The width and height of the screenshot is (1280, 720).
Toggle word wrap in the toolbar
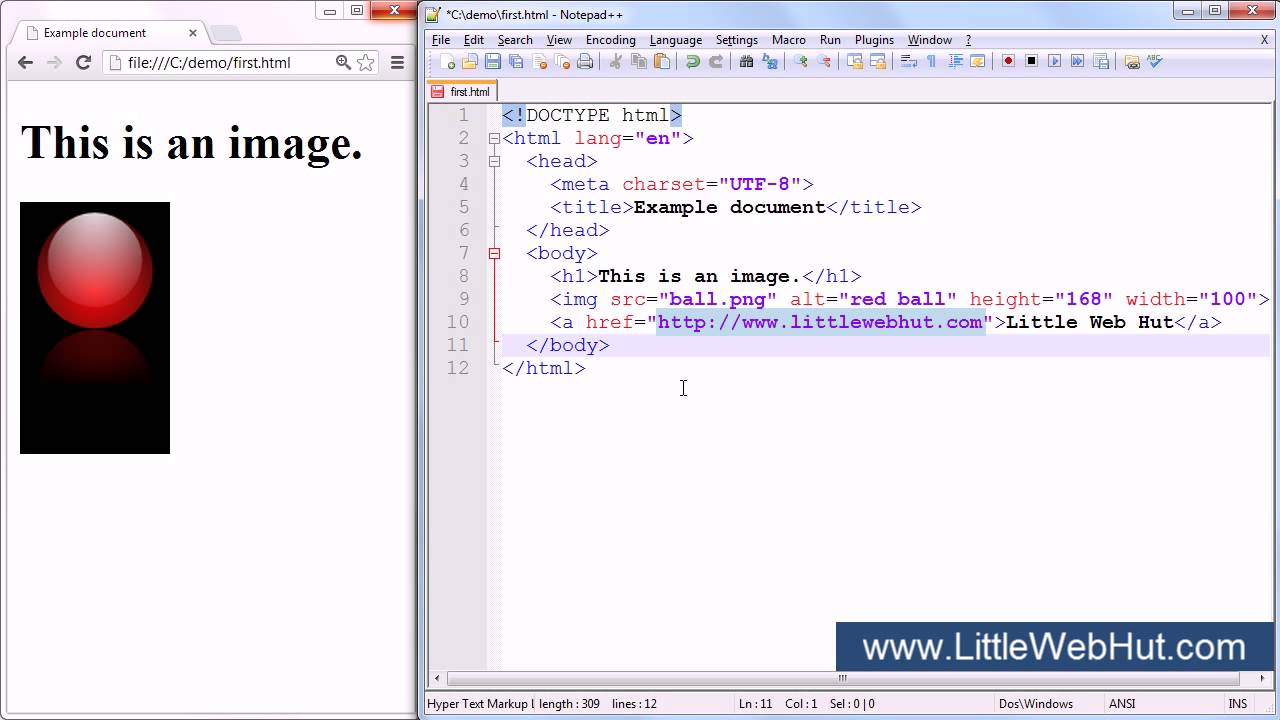(908, 62)
